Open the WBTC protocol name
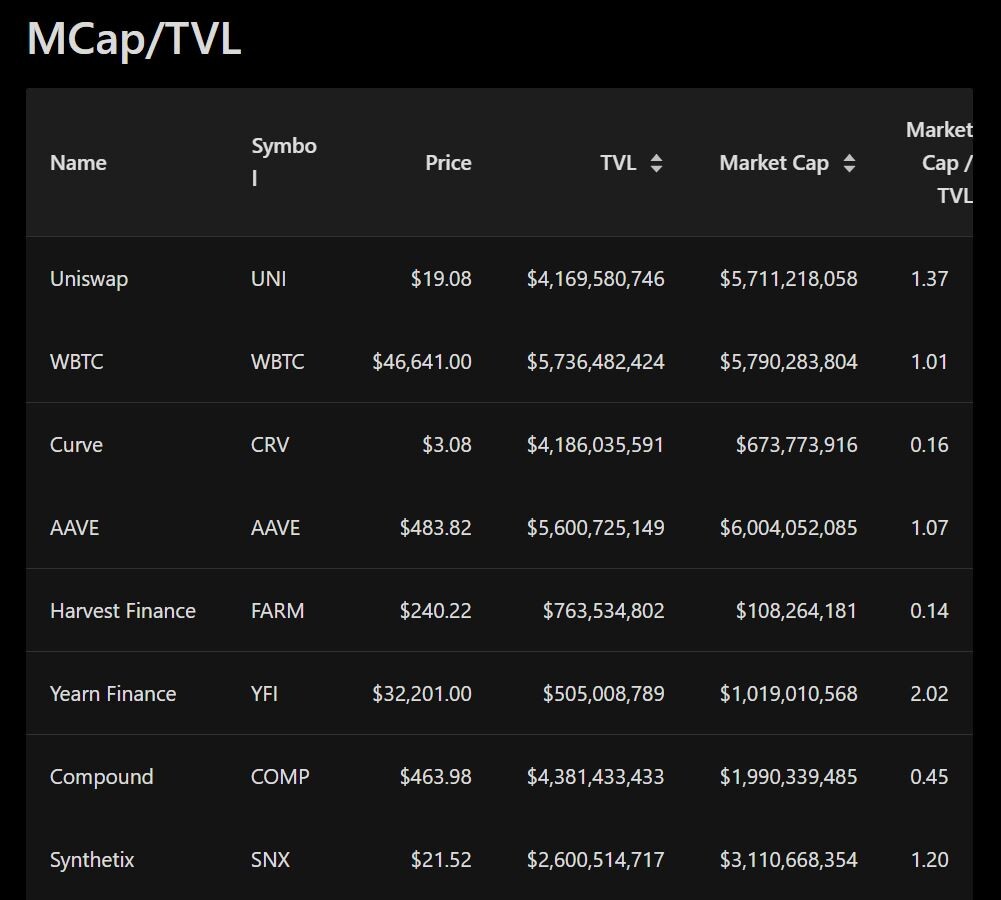This screenshot has height=900, width=1001. tap(77, 361)
